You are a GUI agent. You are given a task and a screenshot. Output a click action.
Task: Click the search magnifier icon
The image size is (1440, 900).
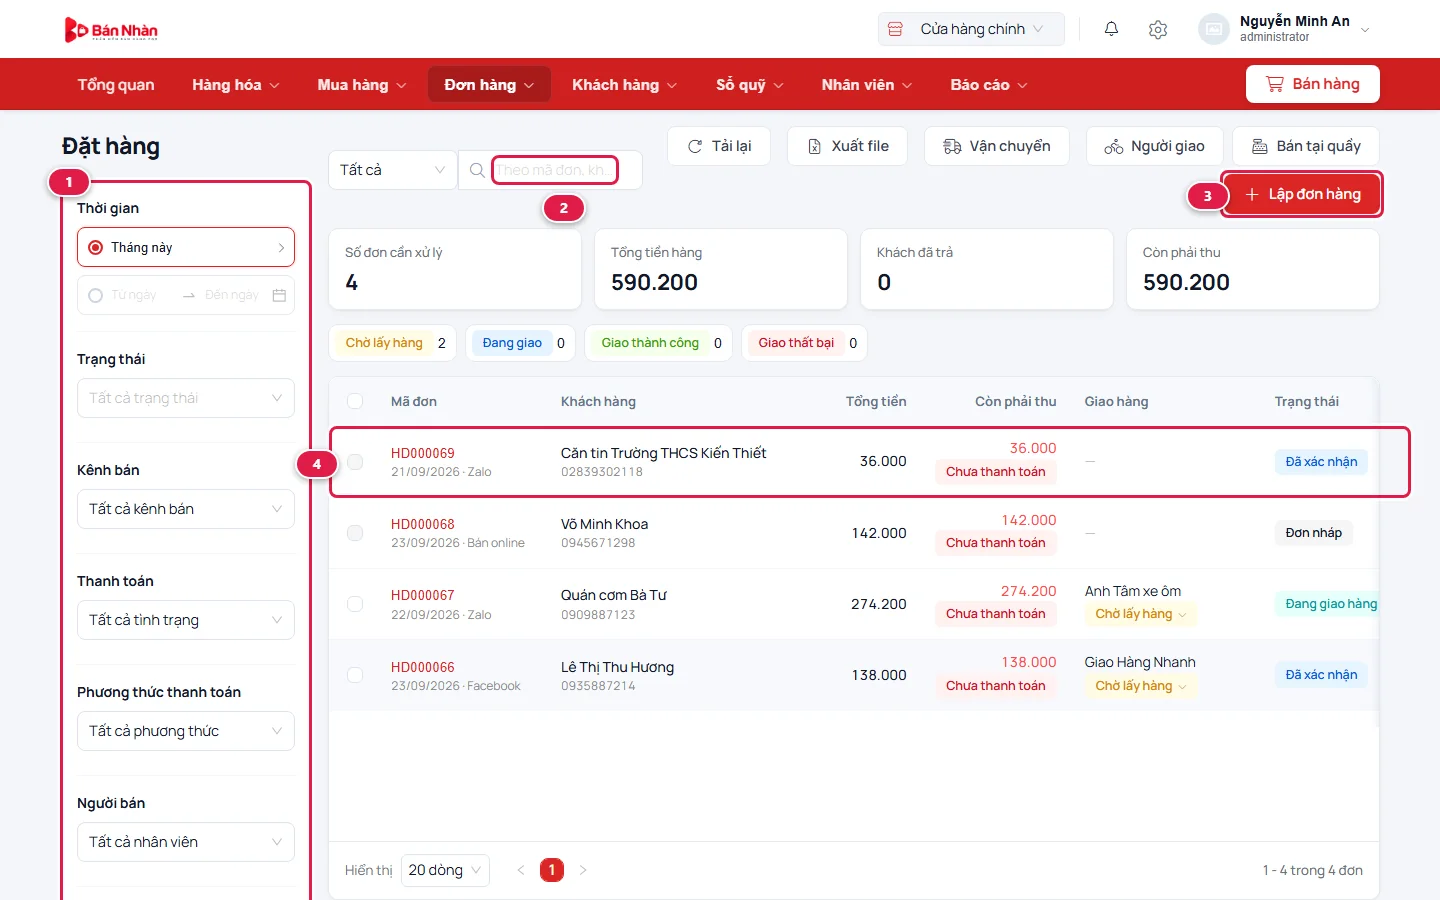(477, 170)
